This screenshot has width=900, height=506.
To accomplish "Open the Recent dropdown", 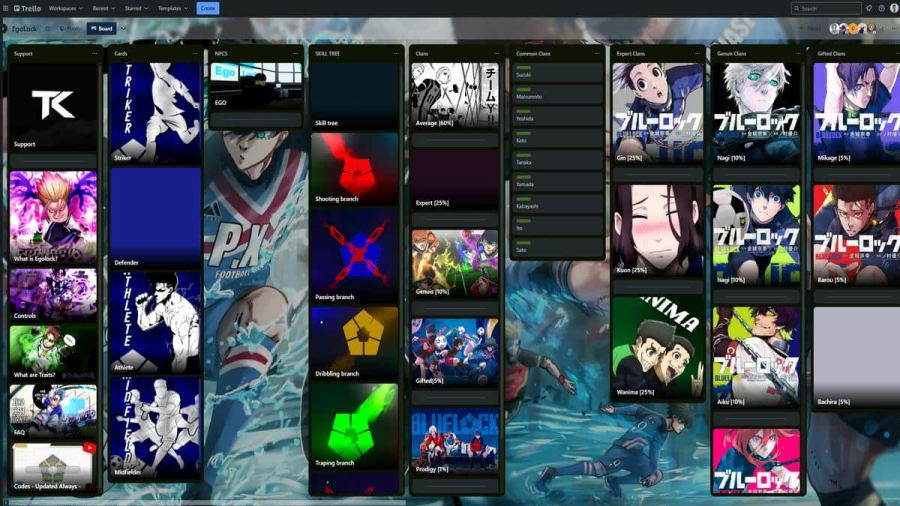I will (104, 9).
